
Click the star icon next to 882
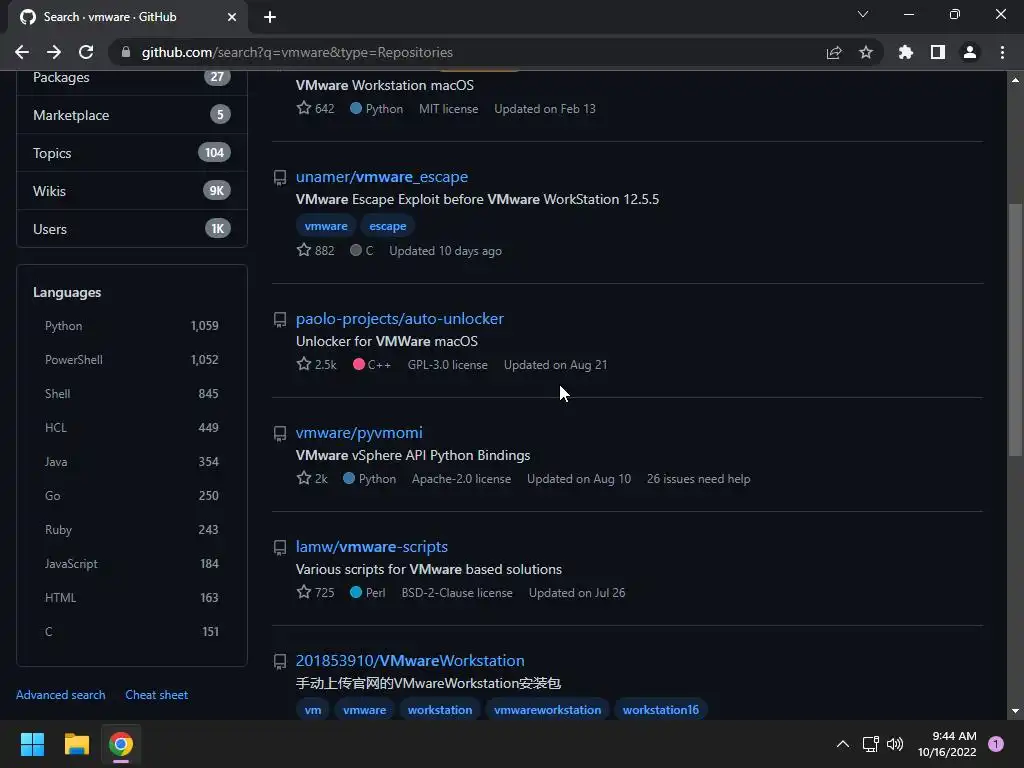[304, 249]
